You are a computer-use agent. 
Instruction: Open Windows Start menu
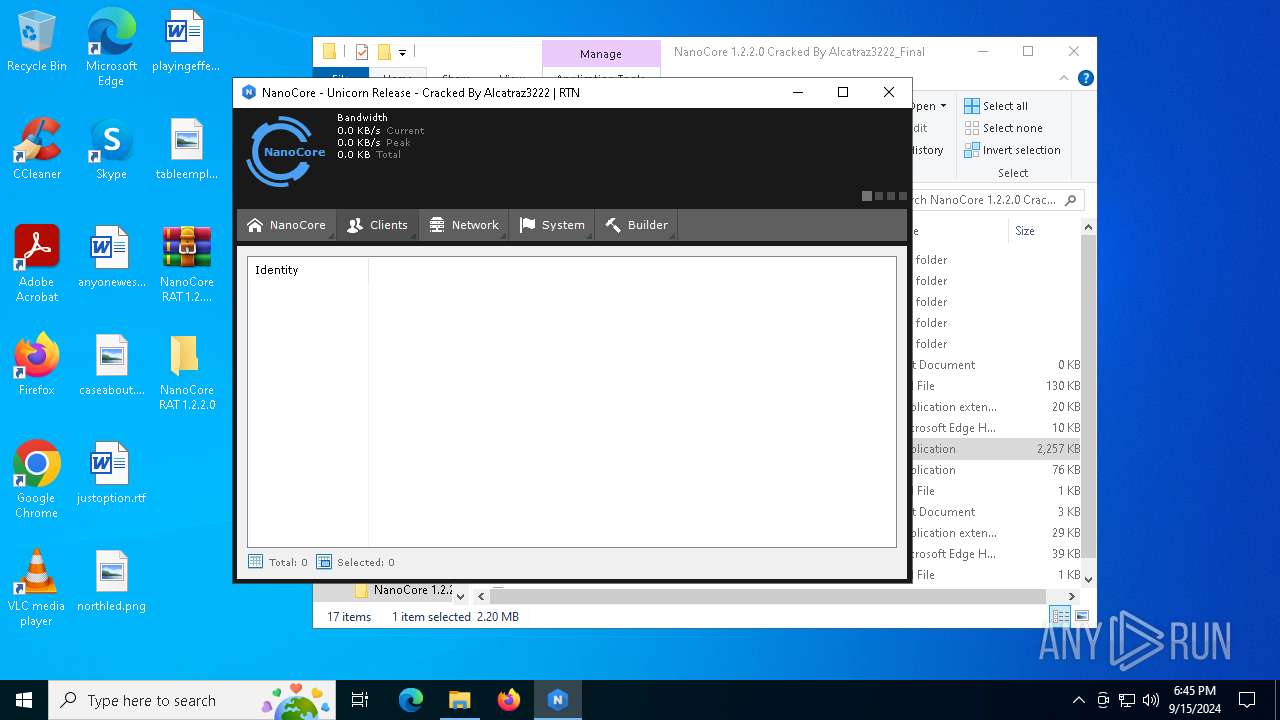tap(24, 700)
